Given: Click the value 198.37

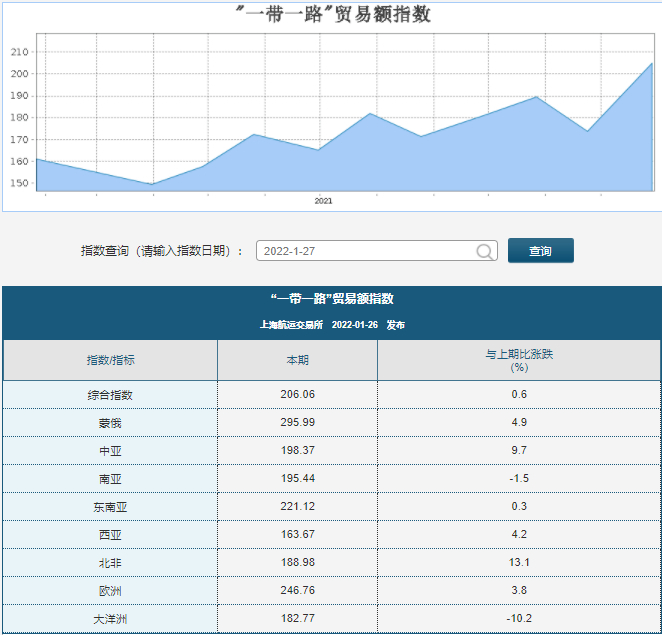Looking at the screenshot, I should click(298, 450).
